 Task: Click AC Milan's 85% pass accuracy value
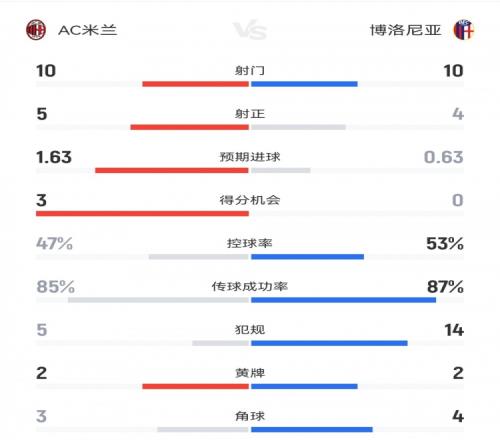point(56,287)
